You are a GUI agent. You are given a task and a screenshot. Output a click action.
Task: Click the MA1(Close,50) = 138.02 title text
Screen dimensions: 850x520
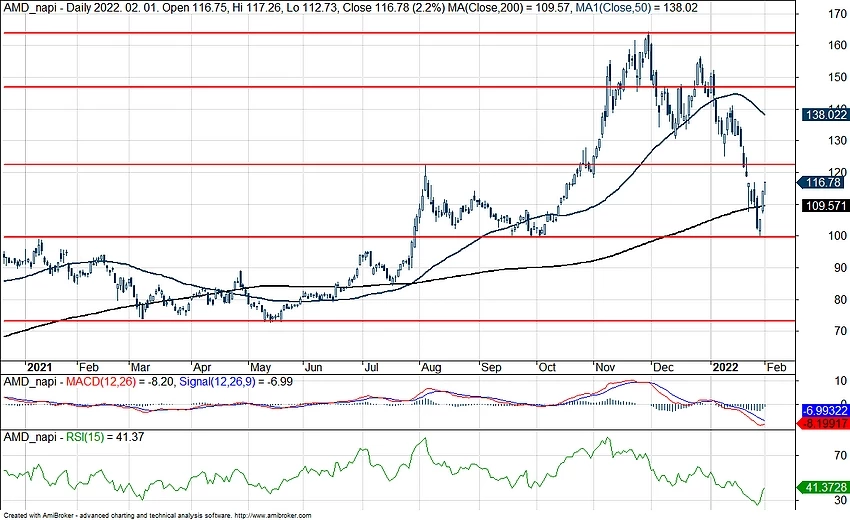pos(635,8)
